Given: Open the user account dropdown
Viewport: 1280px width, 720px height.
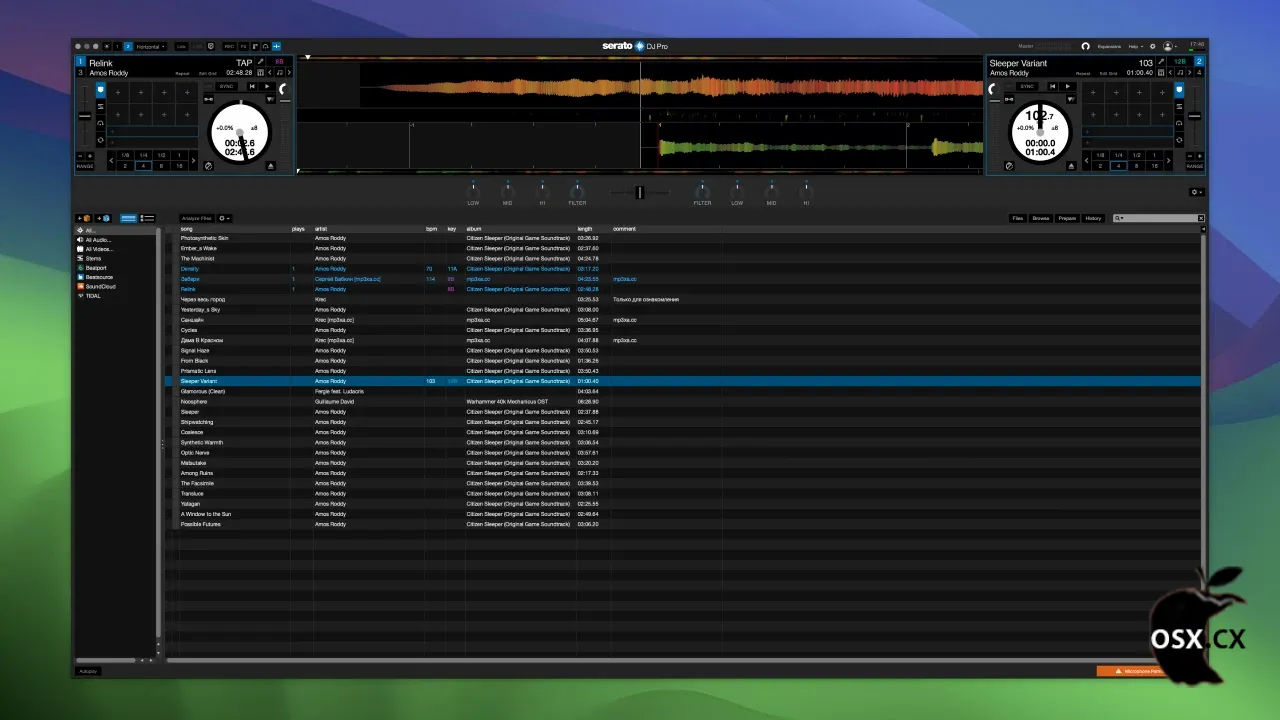Looking at the screenshot, I should (1169, 46).
